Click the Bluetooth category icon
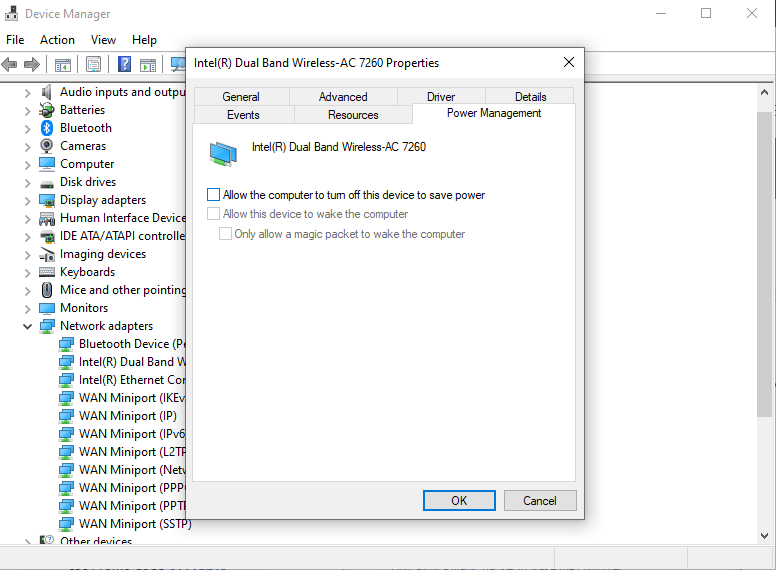Viewport: 776px width, 570px height. 47,128
